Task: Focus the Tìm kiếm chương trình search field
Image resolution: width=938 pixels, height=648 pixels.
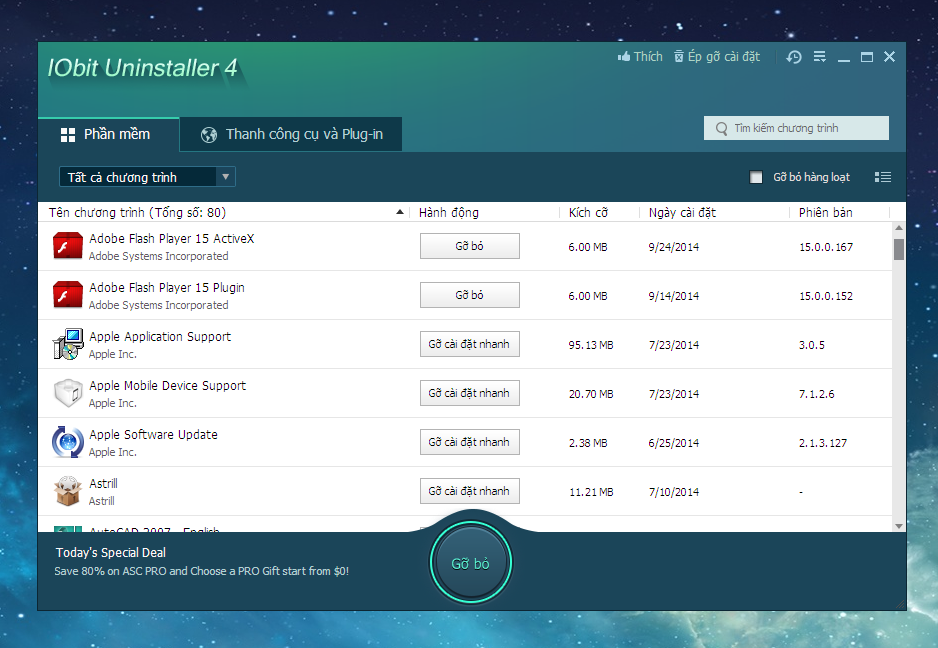Action: pos(796,128)
